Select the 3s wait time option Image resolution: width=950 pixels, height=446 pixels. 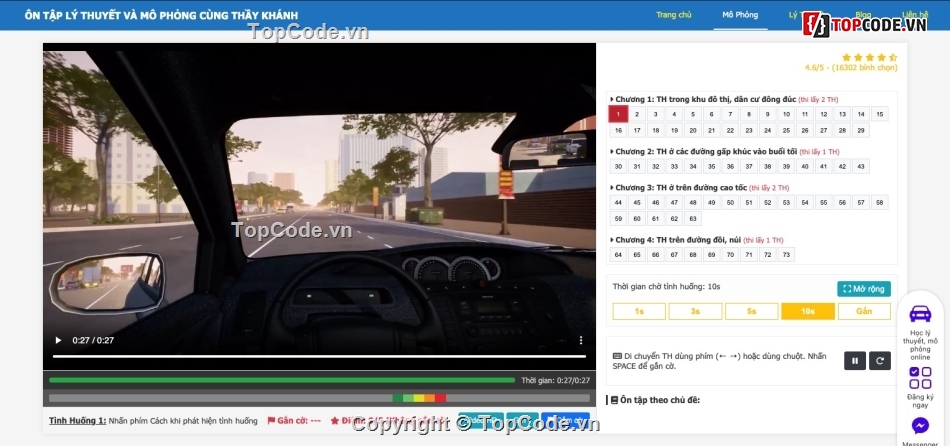pyautogui.click(x=695, y=311)
